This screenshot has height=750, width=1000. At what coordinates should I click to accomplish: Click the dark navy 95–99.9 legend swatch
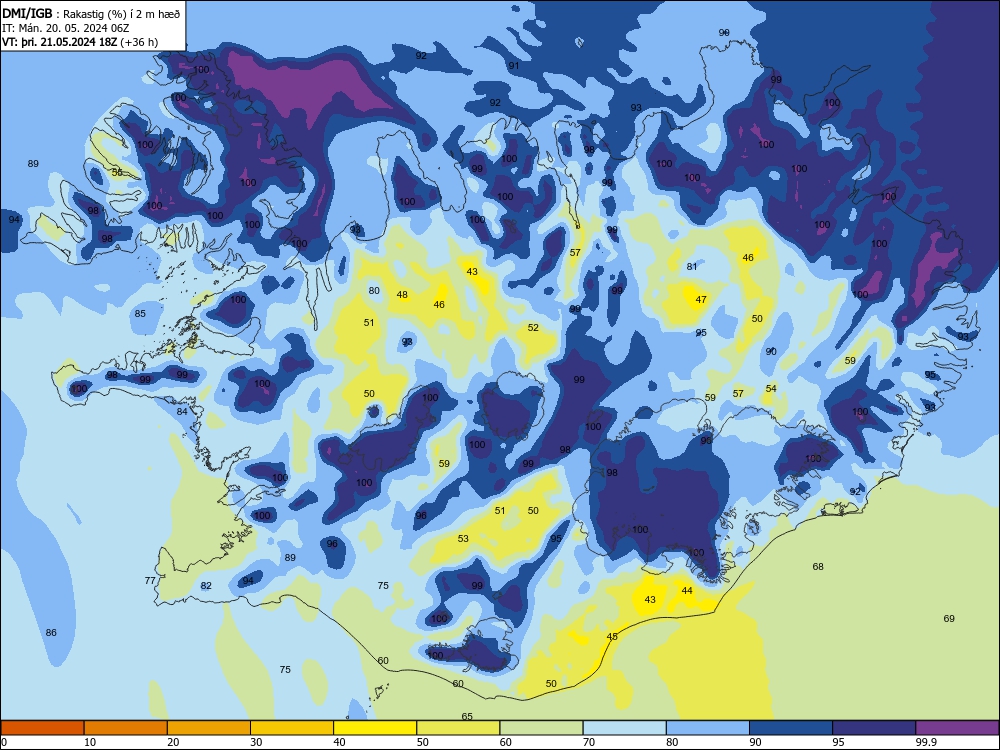[x=874, y=728]
